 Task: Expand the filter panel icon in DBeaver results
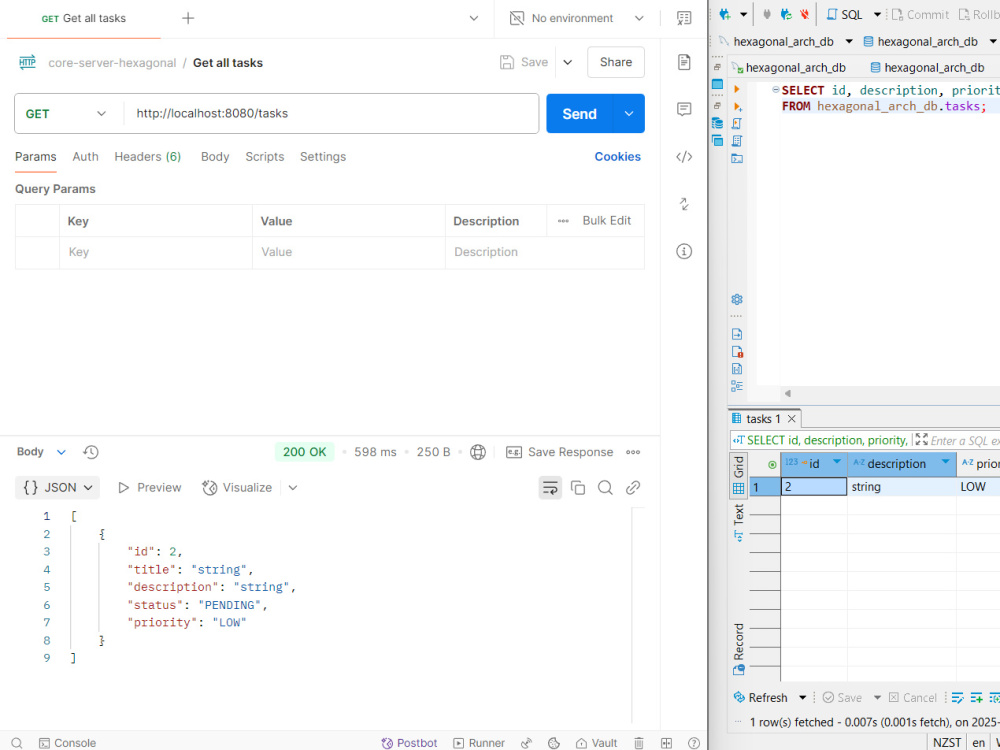922,439
